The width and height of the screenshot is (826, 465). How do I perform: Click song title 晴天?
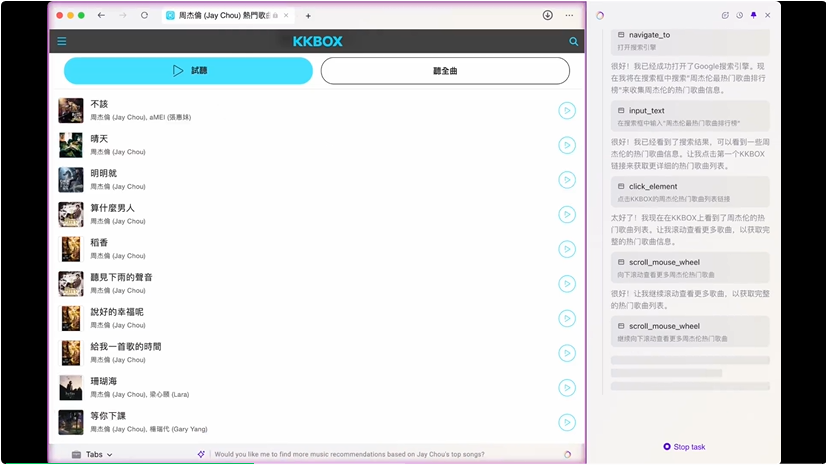(x=99, y=139)
